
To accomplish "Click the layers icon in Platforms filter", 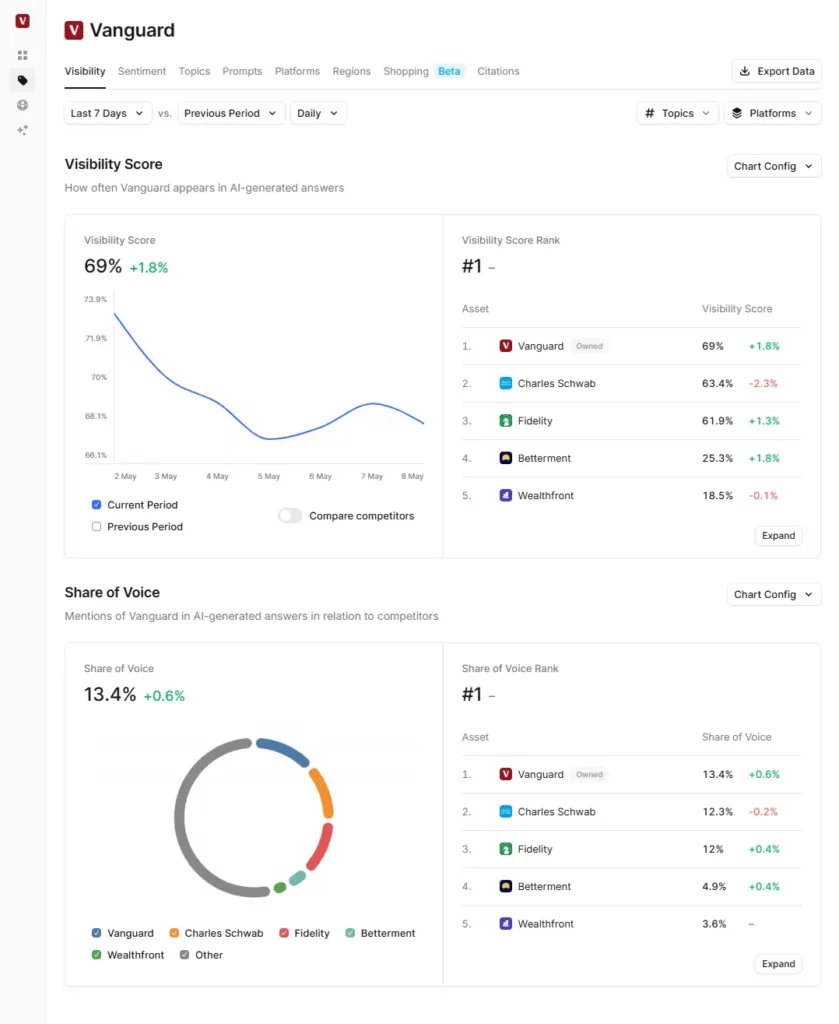I will pyautogui.click(x=737, y=113).
